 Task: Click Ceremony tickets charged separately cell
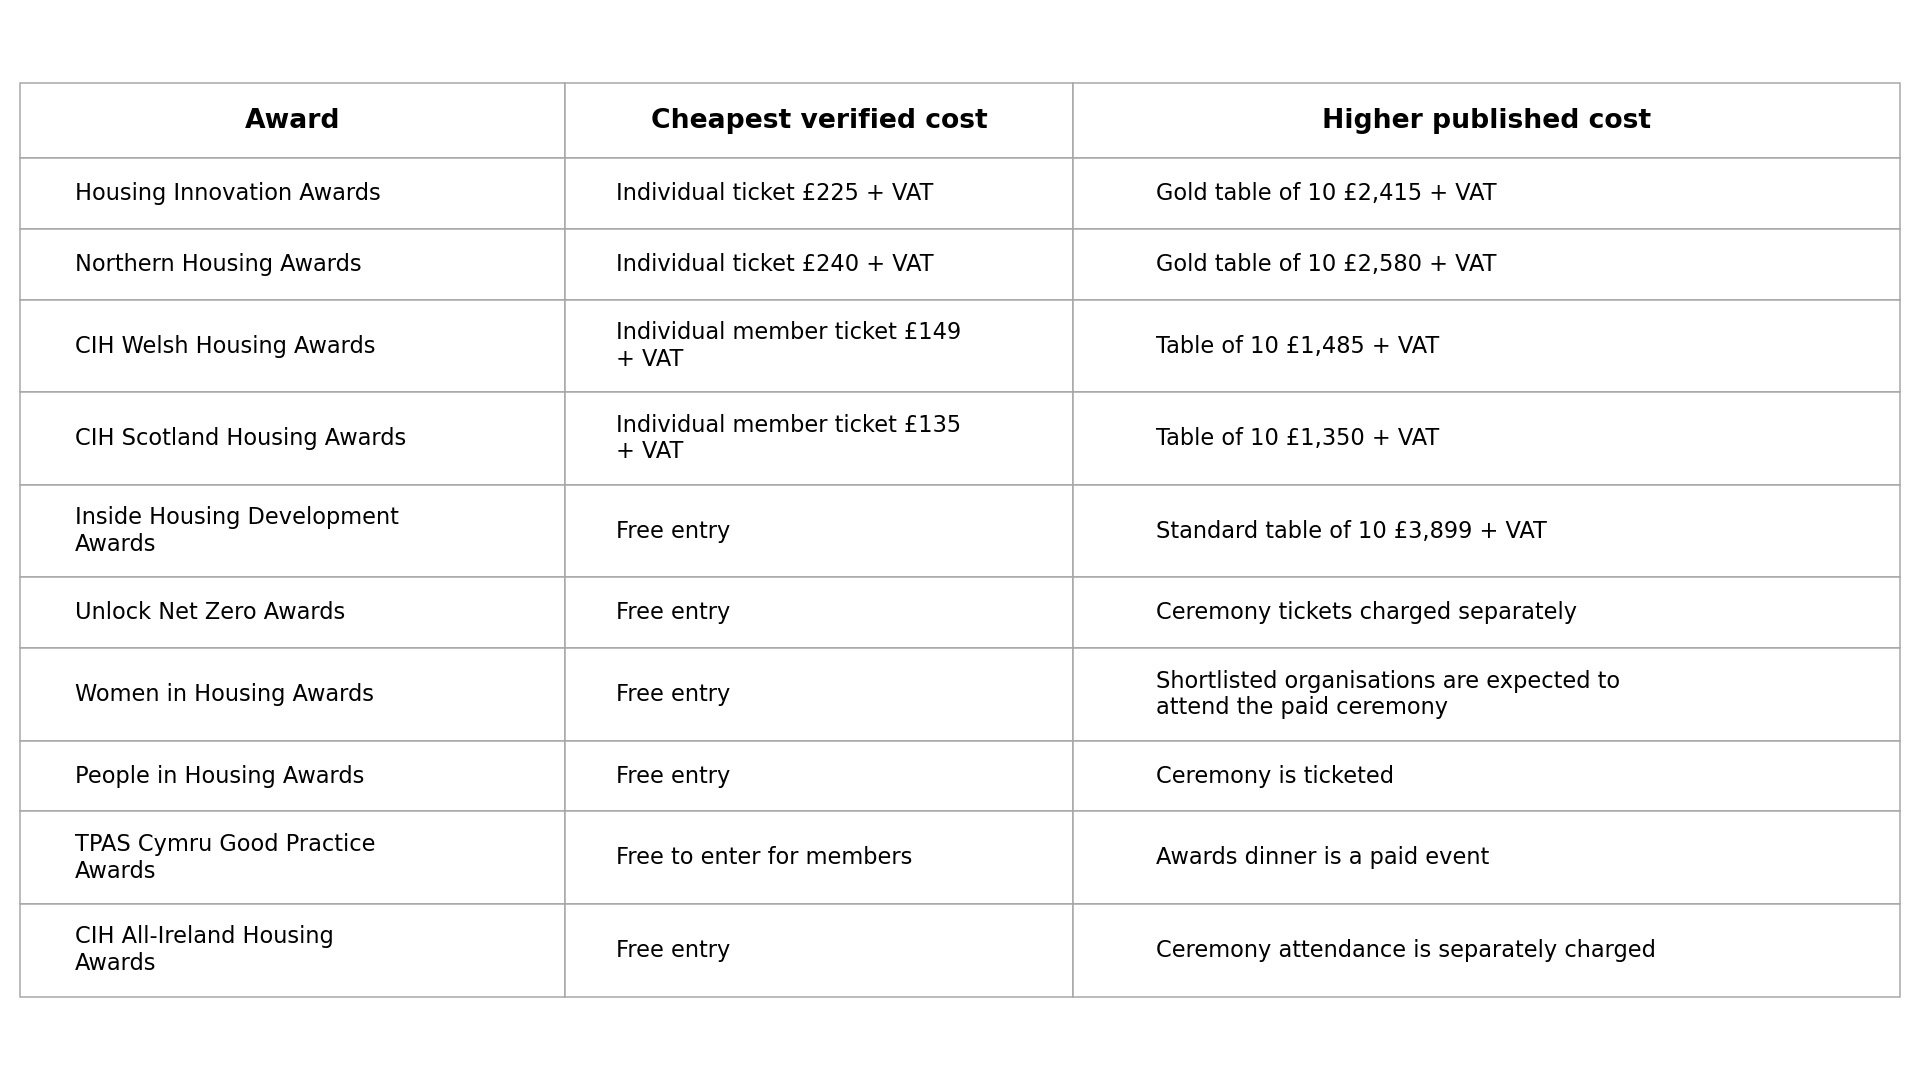(x=1486, y=612)
